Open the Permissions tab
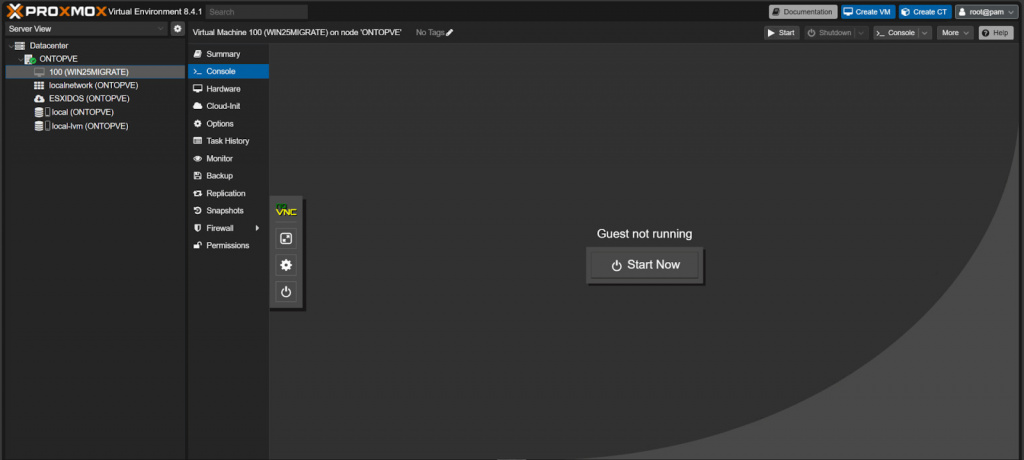1024x460 pixels. (x=229, y=246)
